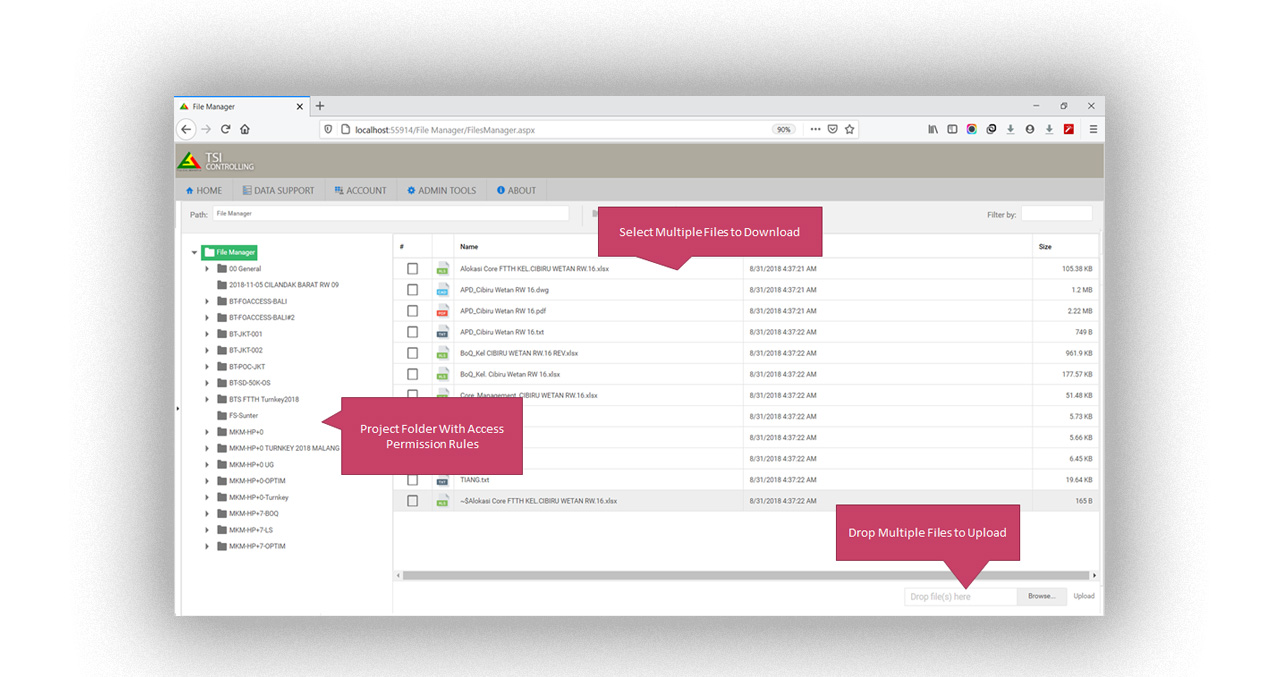Check the checkbox for TIANG.txt
This screenshot has width=1280, height=677.
(412, 479)
